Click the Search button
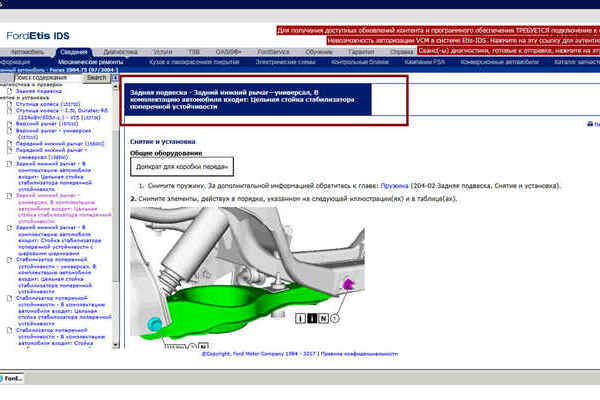The image size is (600, 400). [x=96, y=78]
